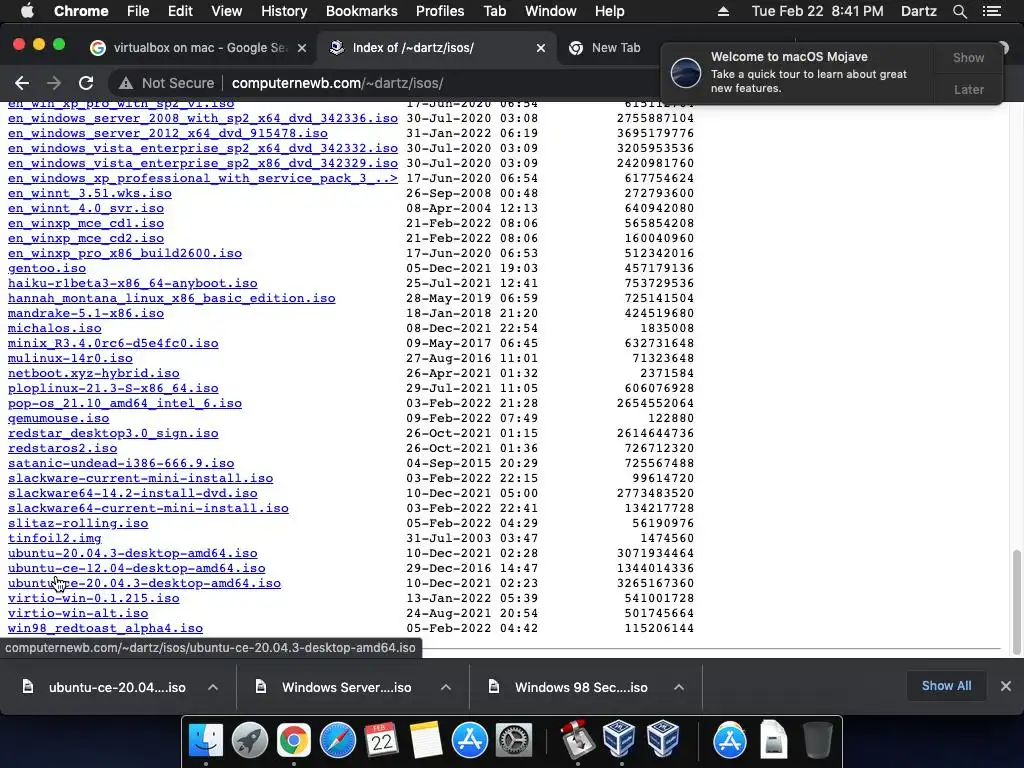
Task: Open the File menu
Action: (x=138, y=11)
